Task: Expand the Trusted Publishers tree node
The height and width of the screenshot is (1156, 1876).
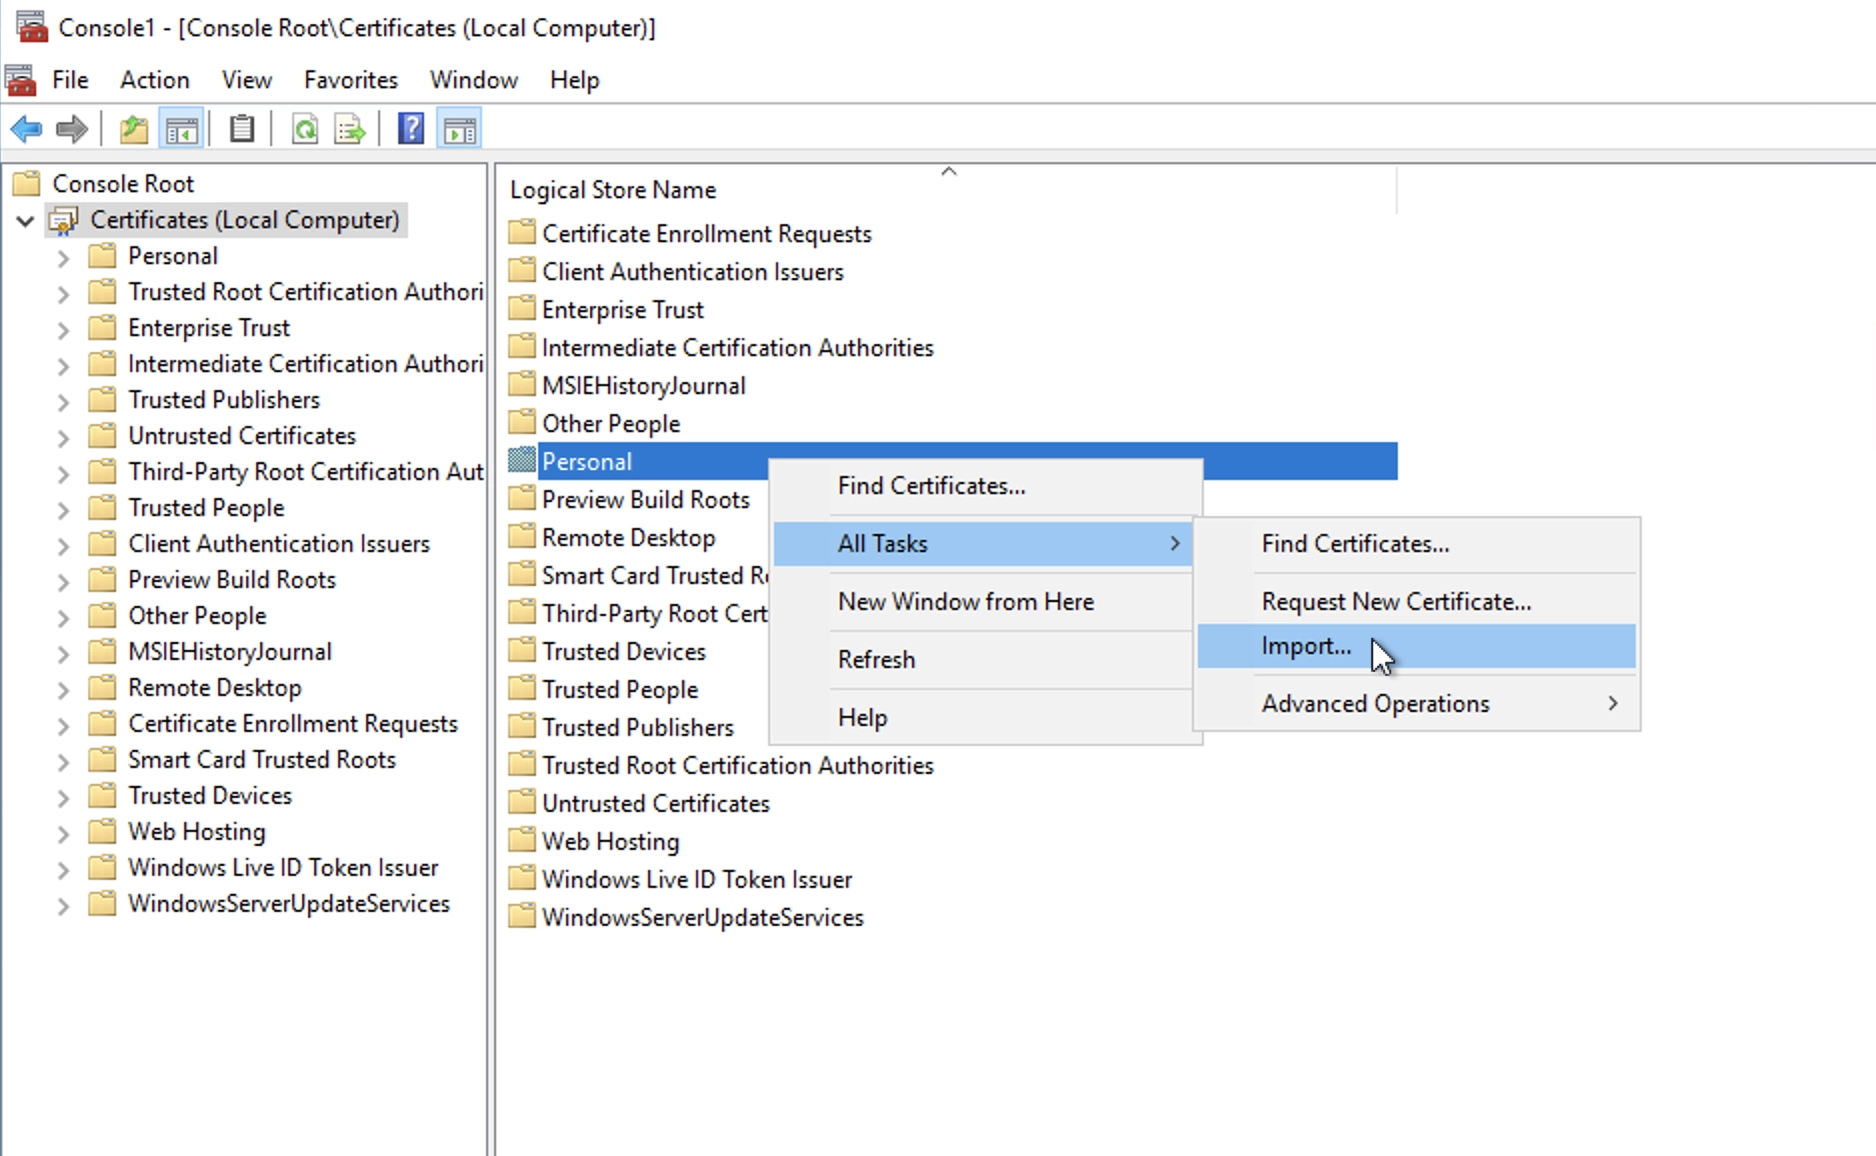Action: click(63, 402)
